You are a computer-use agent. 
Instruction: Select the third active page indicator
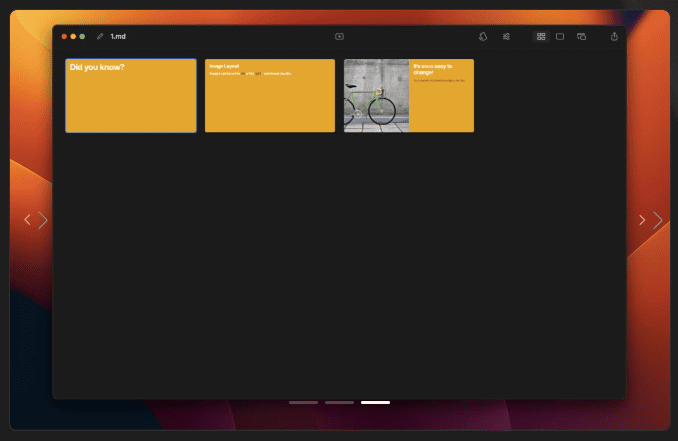click(x=375, y=403)
